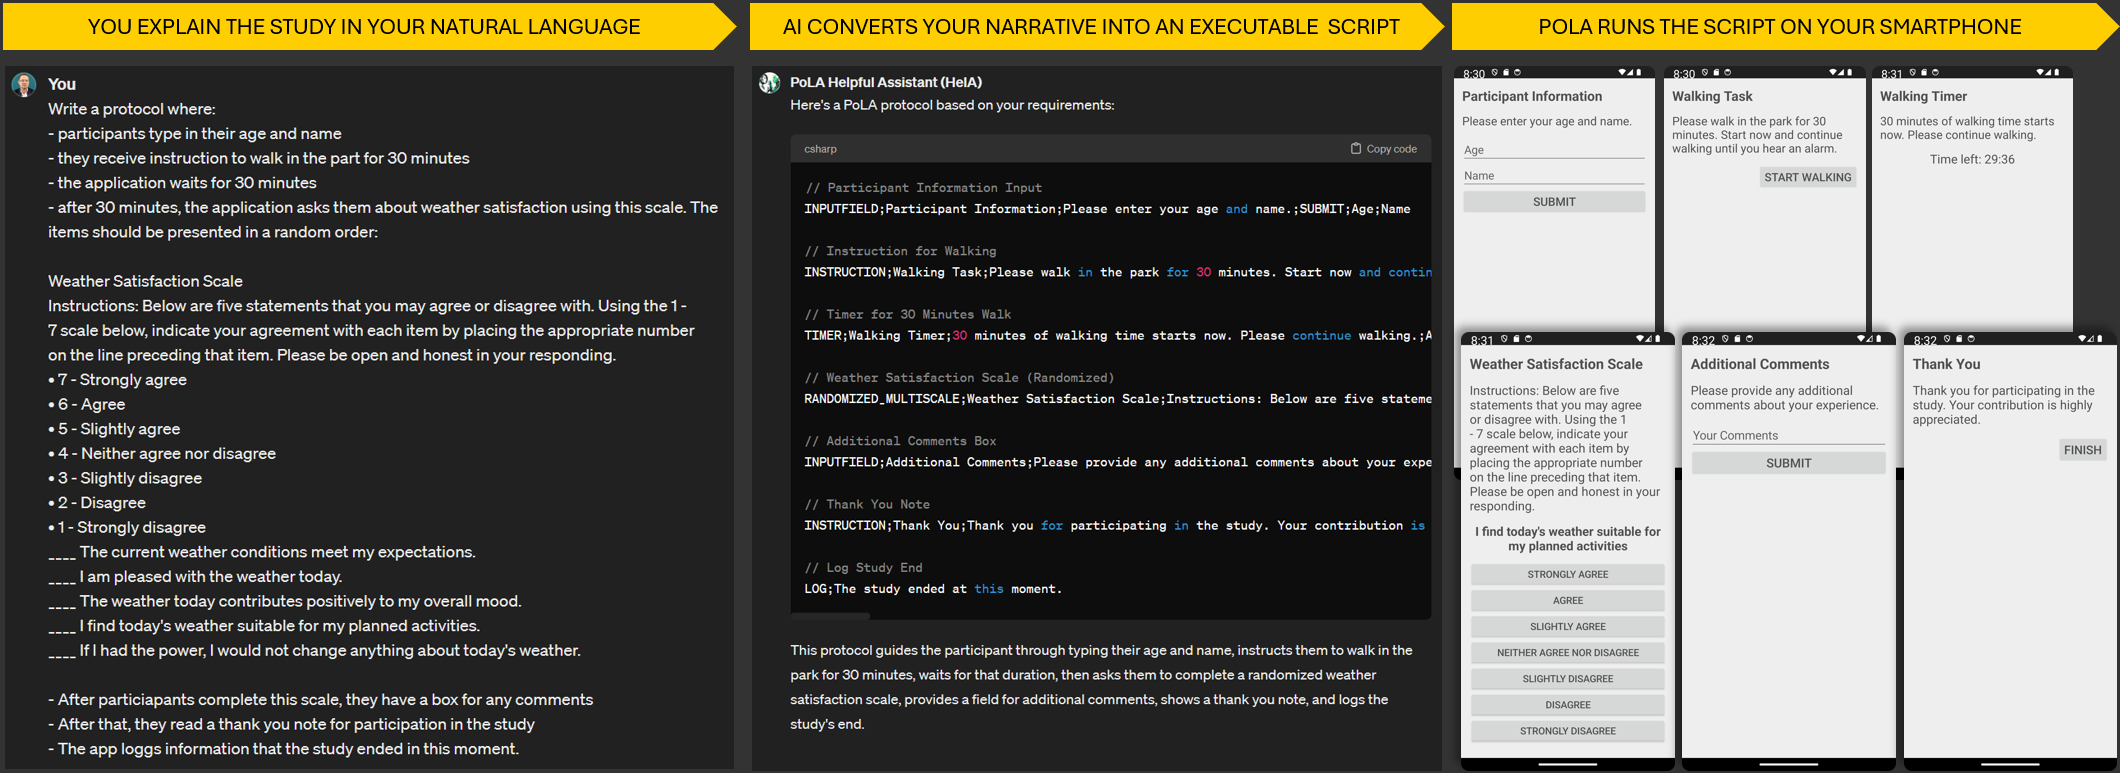
Task: Click the Copy code clipboard icon
Action: click(x=1355, y=148)
